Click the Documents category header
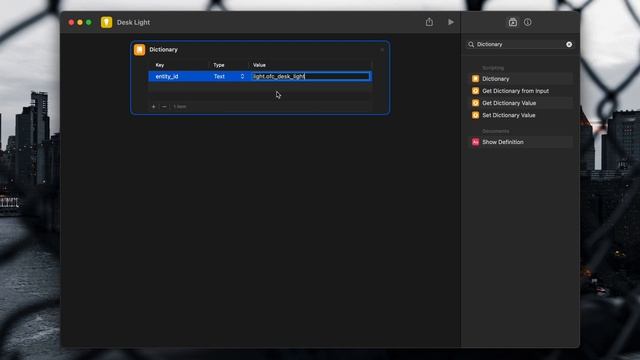Screen dimensions: 640x360 click(x=496, y=131)
